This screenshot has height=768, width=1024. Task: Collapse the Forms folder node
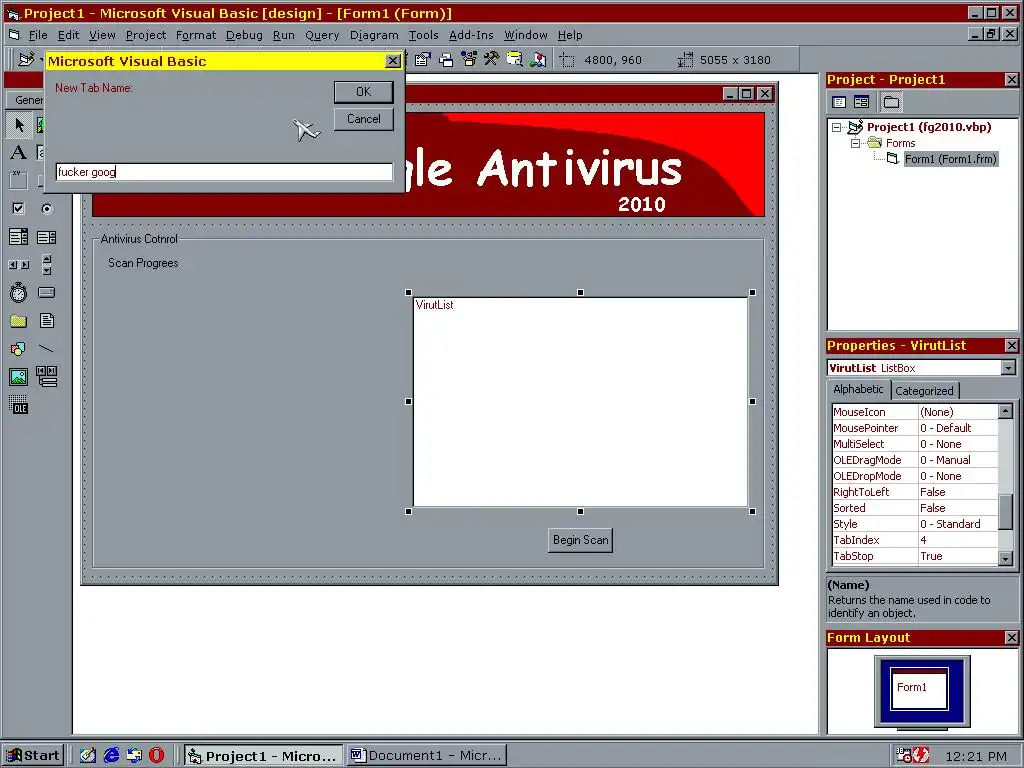point(855,143)
